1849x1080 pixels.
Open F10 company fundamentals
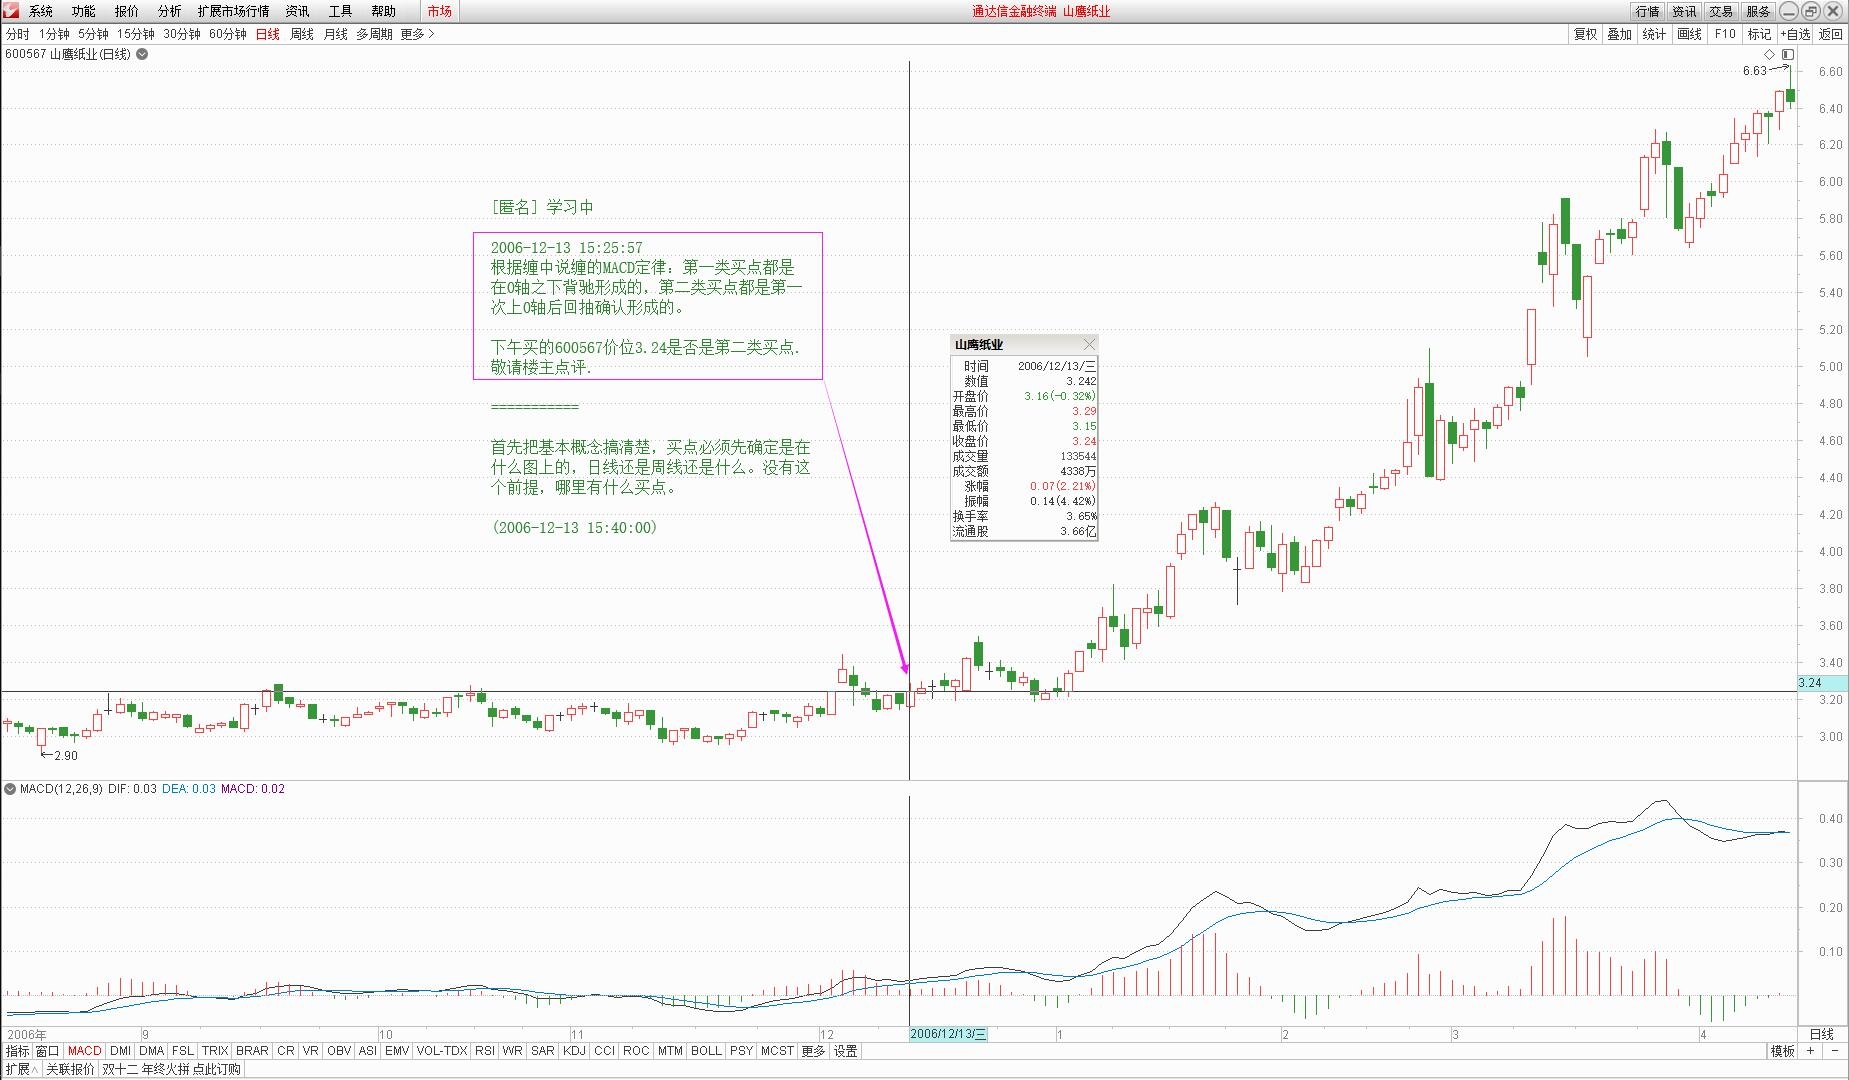1723,33
